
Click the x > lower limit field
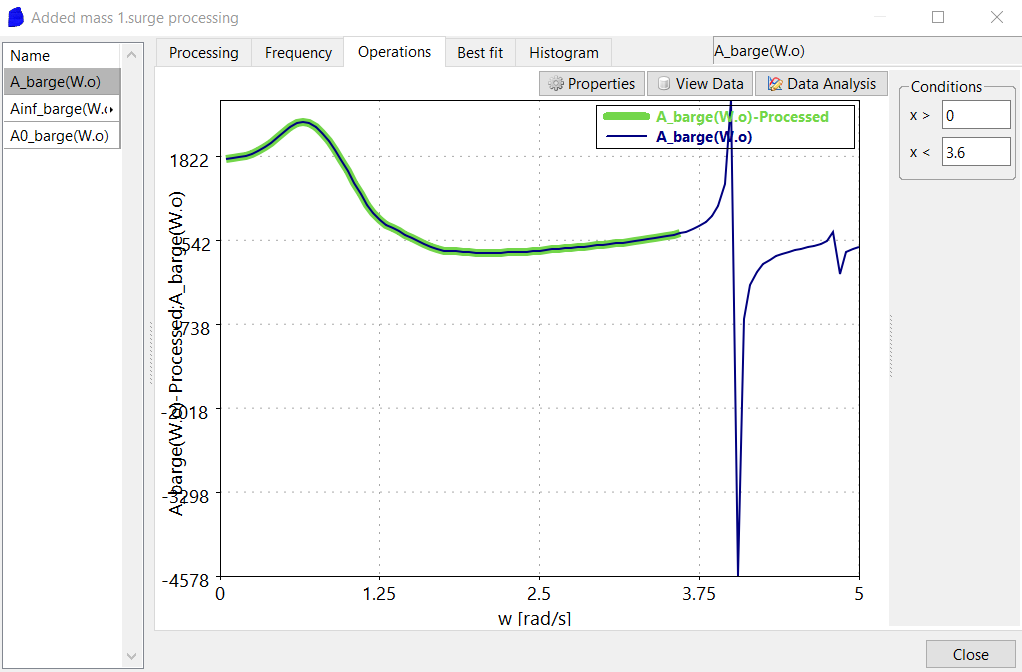(x=975, y=115)
